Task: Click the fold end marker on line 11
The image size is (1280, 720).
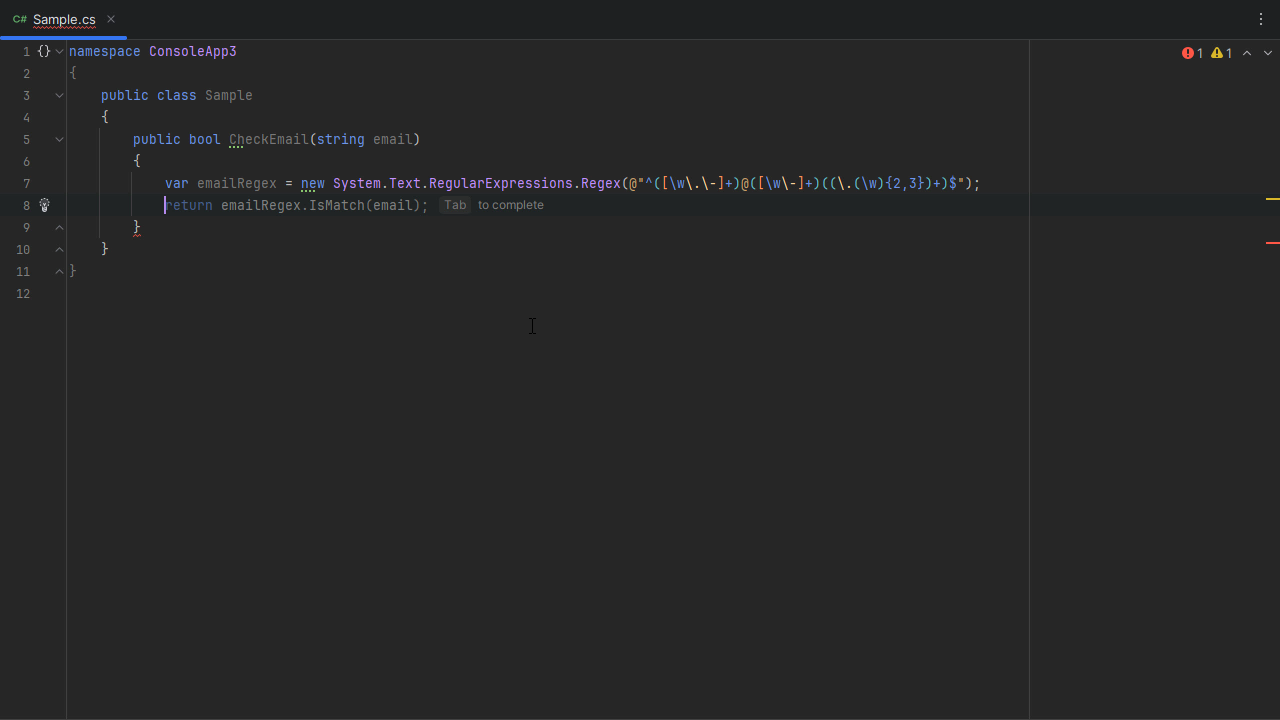Action: click(59, 271)
